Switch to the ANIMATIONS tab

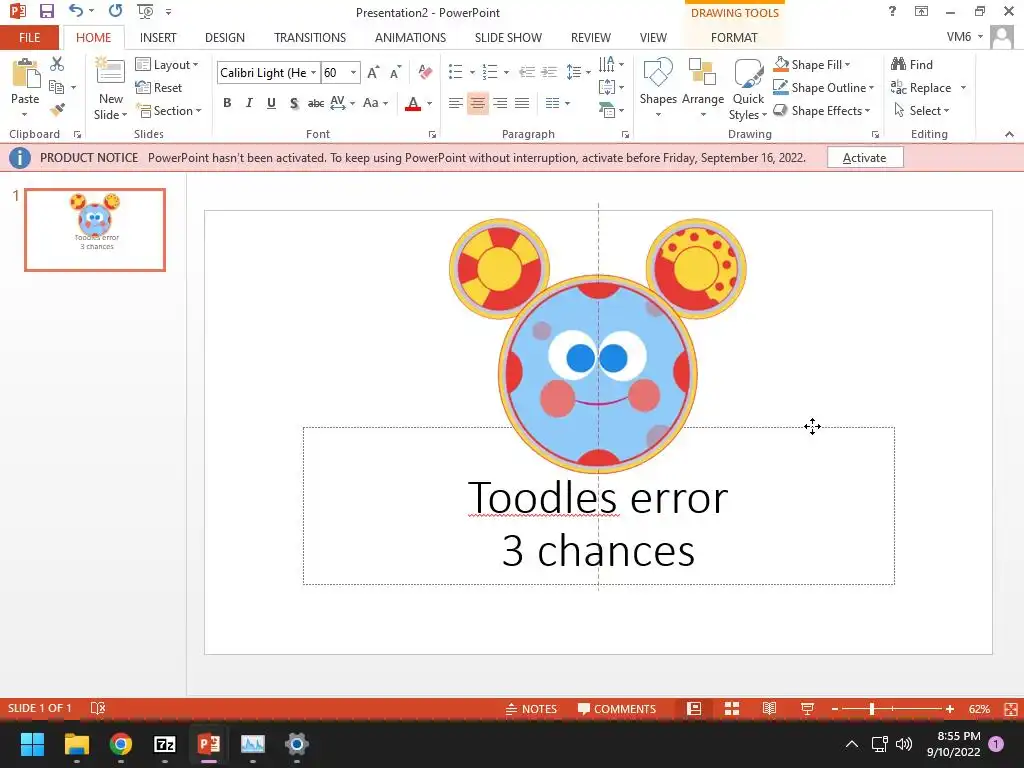point(410,38)
